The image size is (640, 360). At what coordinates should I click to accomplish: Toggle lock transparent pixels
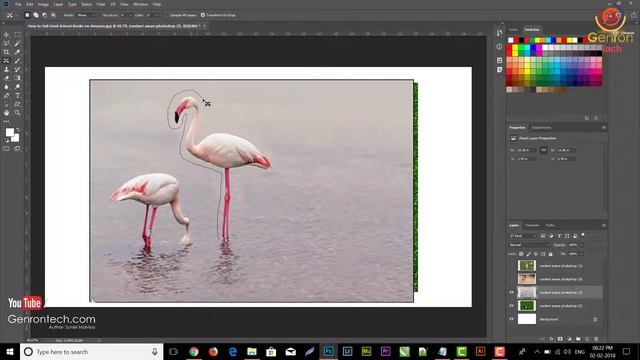coord(521,254)
